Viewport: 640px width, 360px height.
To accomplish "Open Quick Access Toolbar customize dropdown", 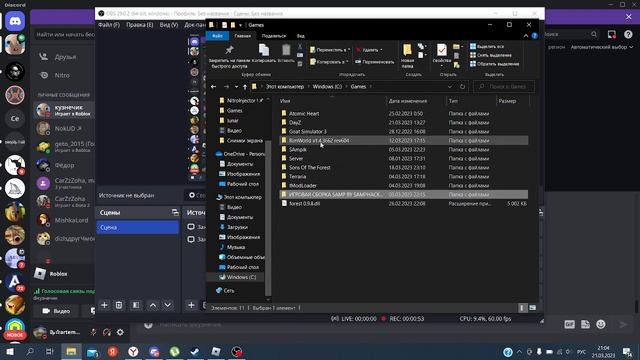I will 240,25.
